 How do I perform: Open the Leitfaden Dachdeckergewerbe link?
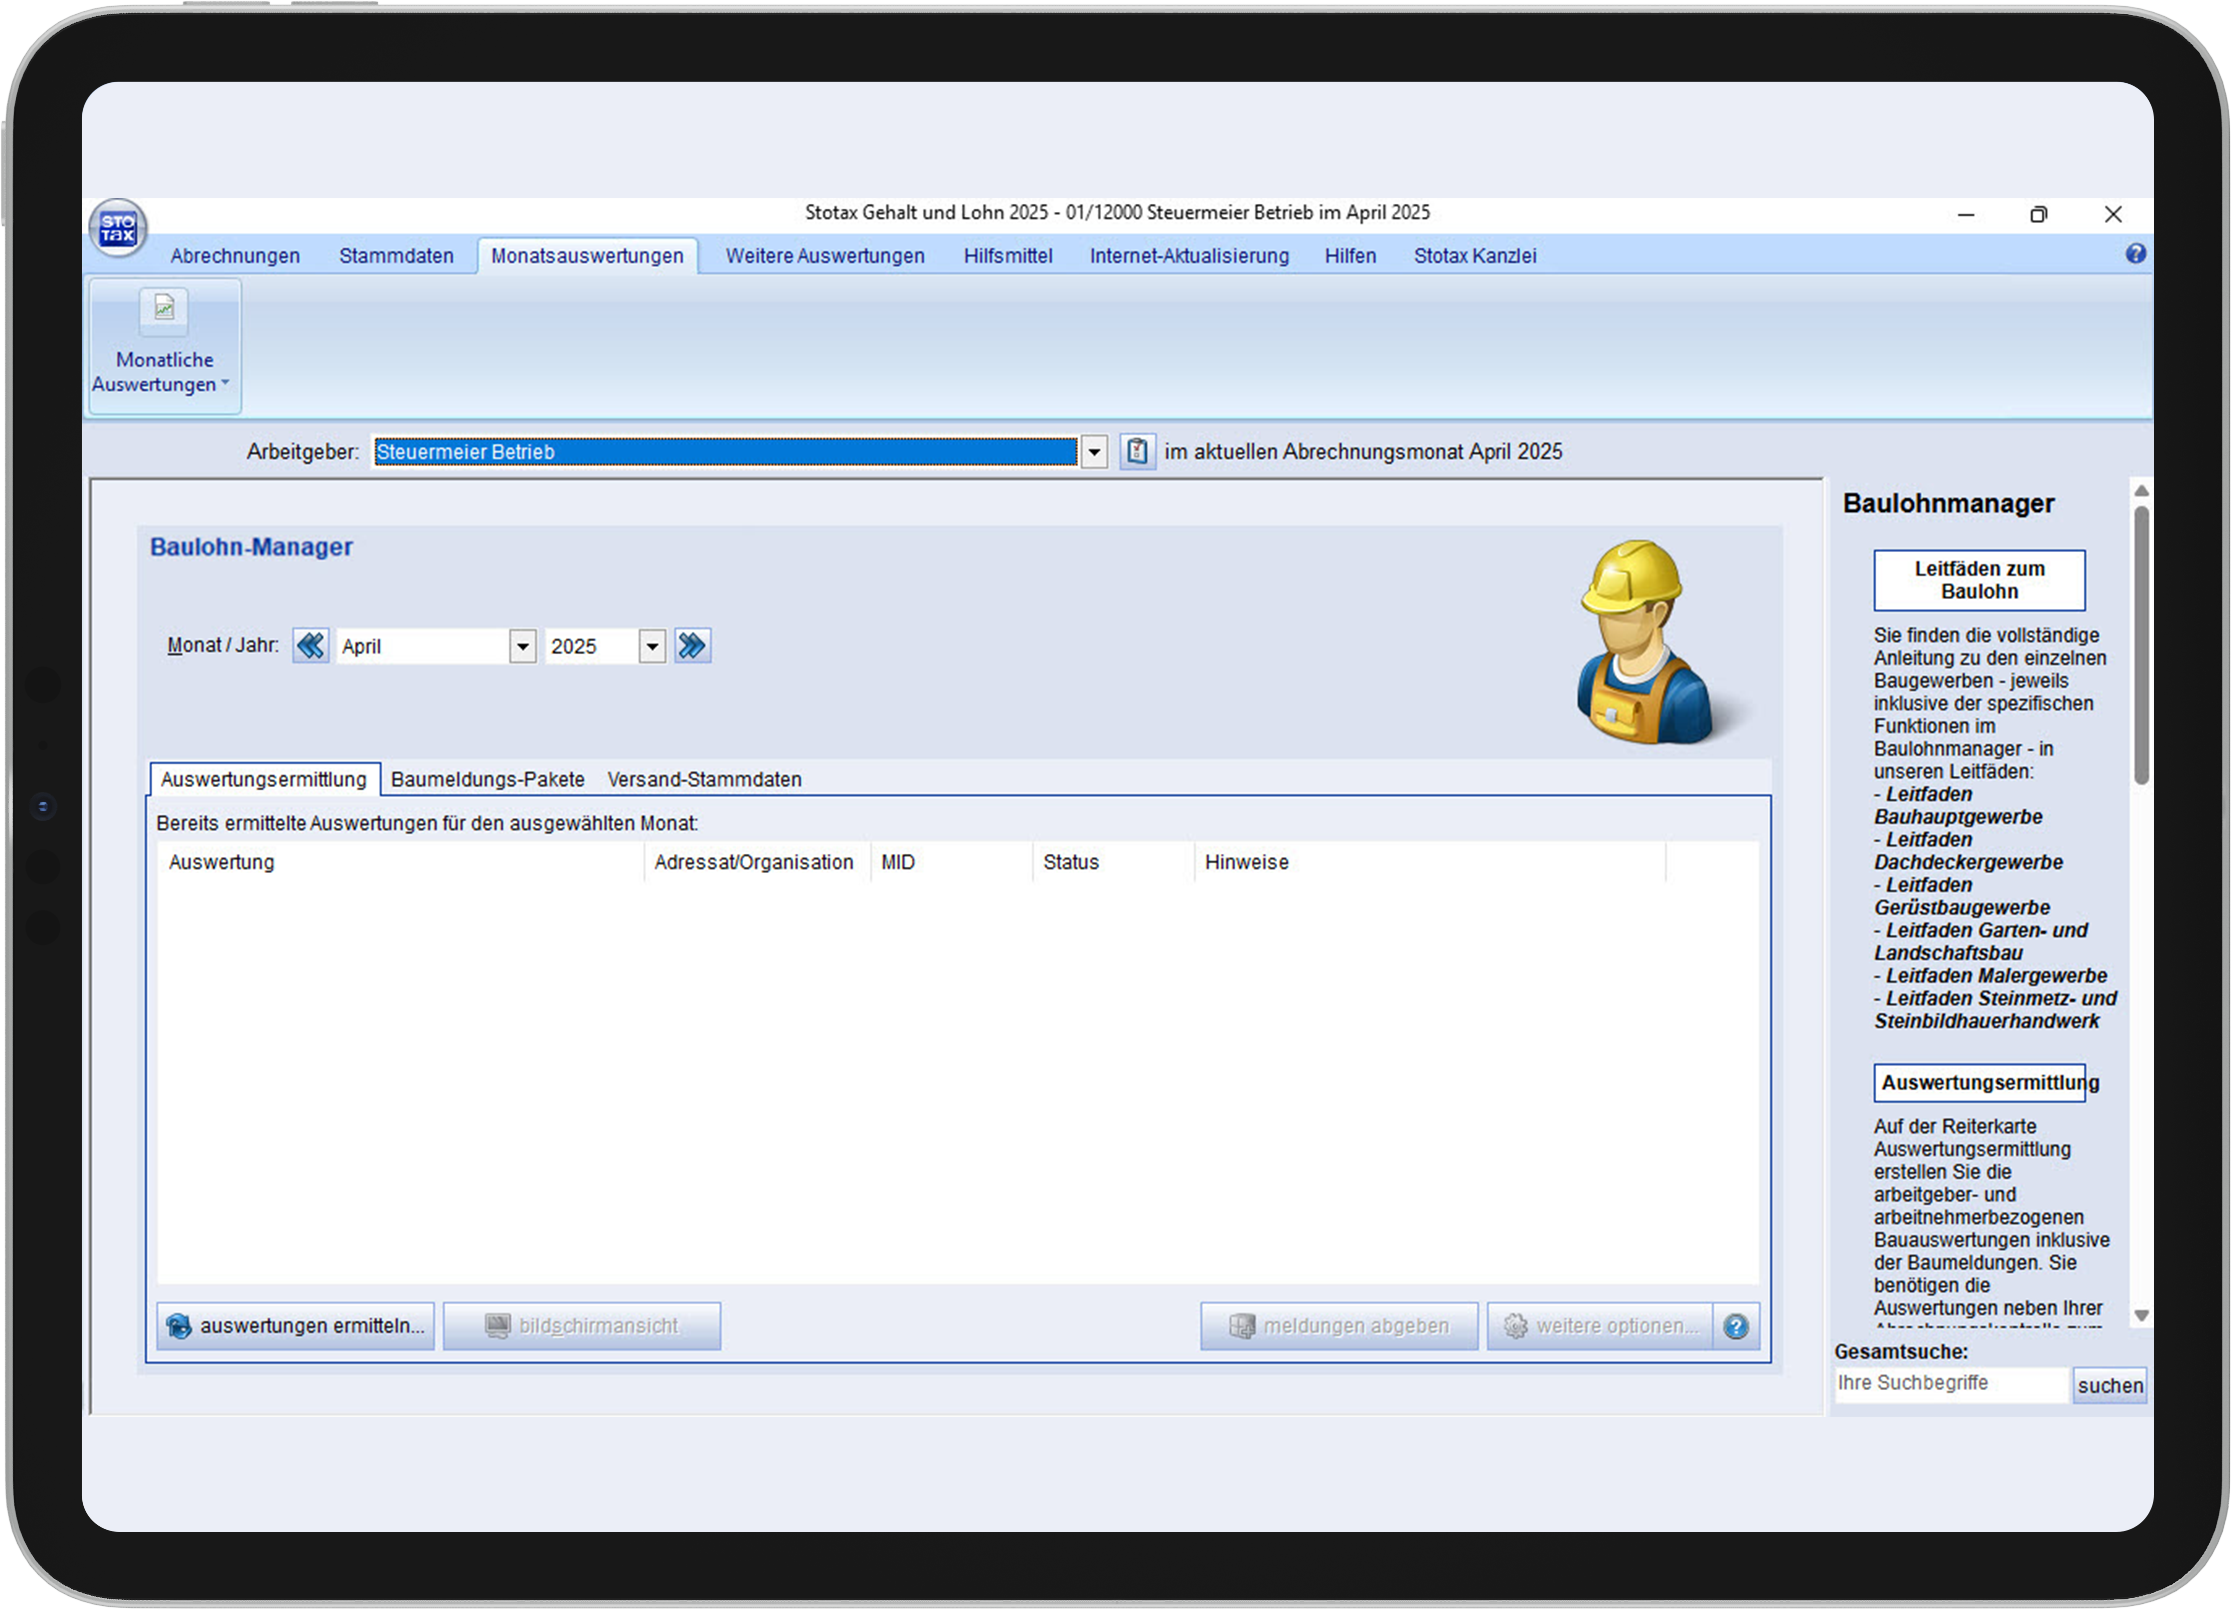coord(1968,851)
